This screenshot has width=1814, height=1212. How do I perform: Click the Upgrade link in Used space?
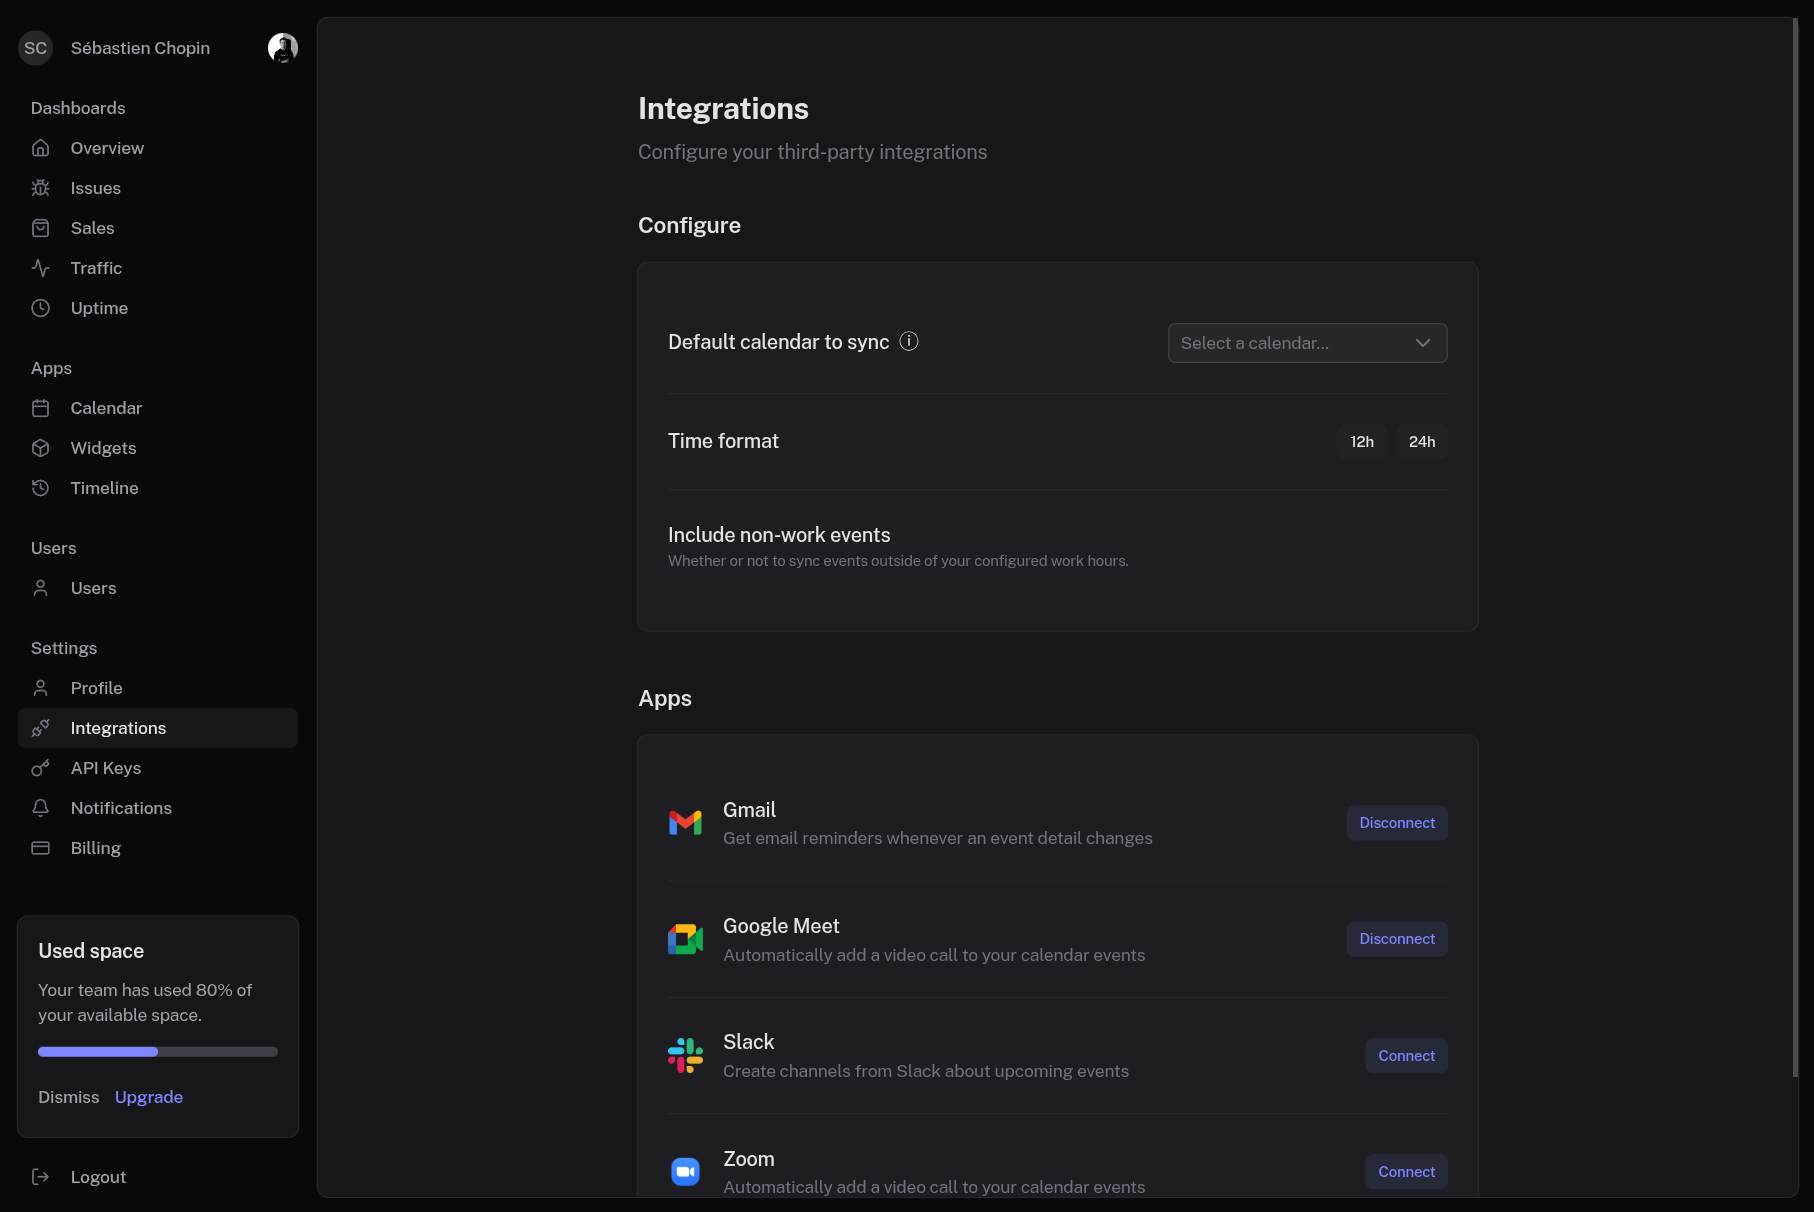(x=149, y=1097)
